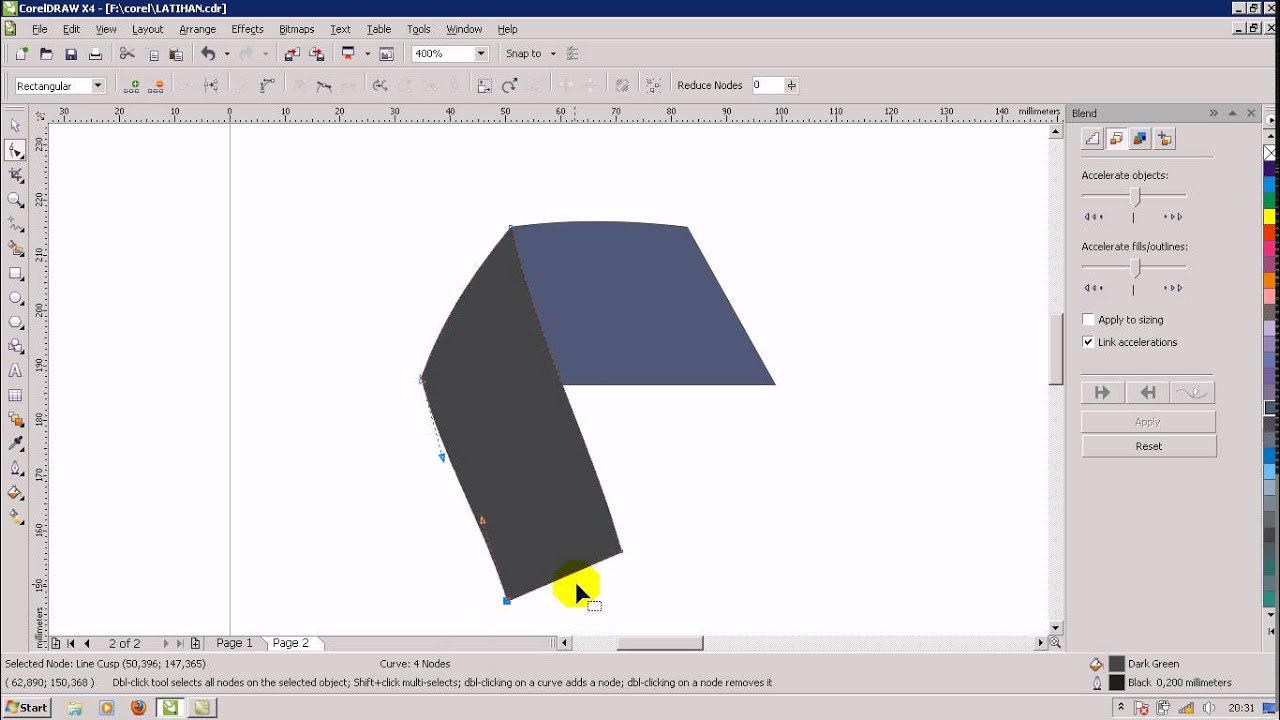Image resolution: width=1280 pixels, height=720 pixels.
Task: Switch to Page 2 tab
Action: [x=291, y=643]
